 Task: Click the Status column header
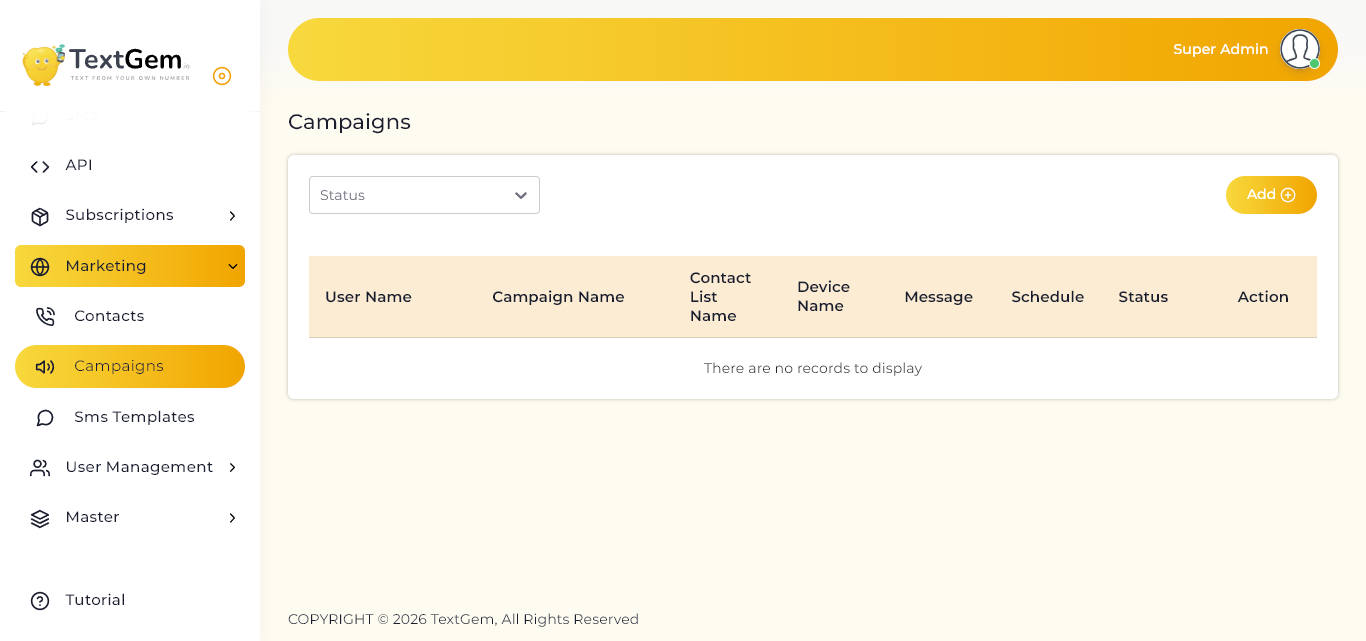pyautogui.click(x=1143, y=297)
